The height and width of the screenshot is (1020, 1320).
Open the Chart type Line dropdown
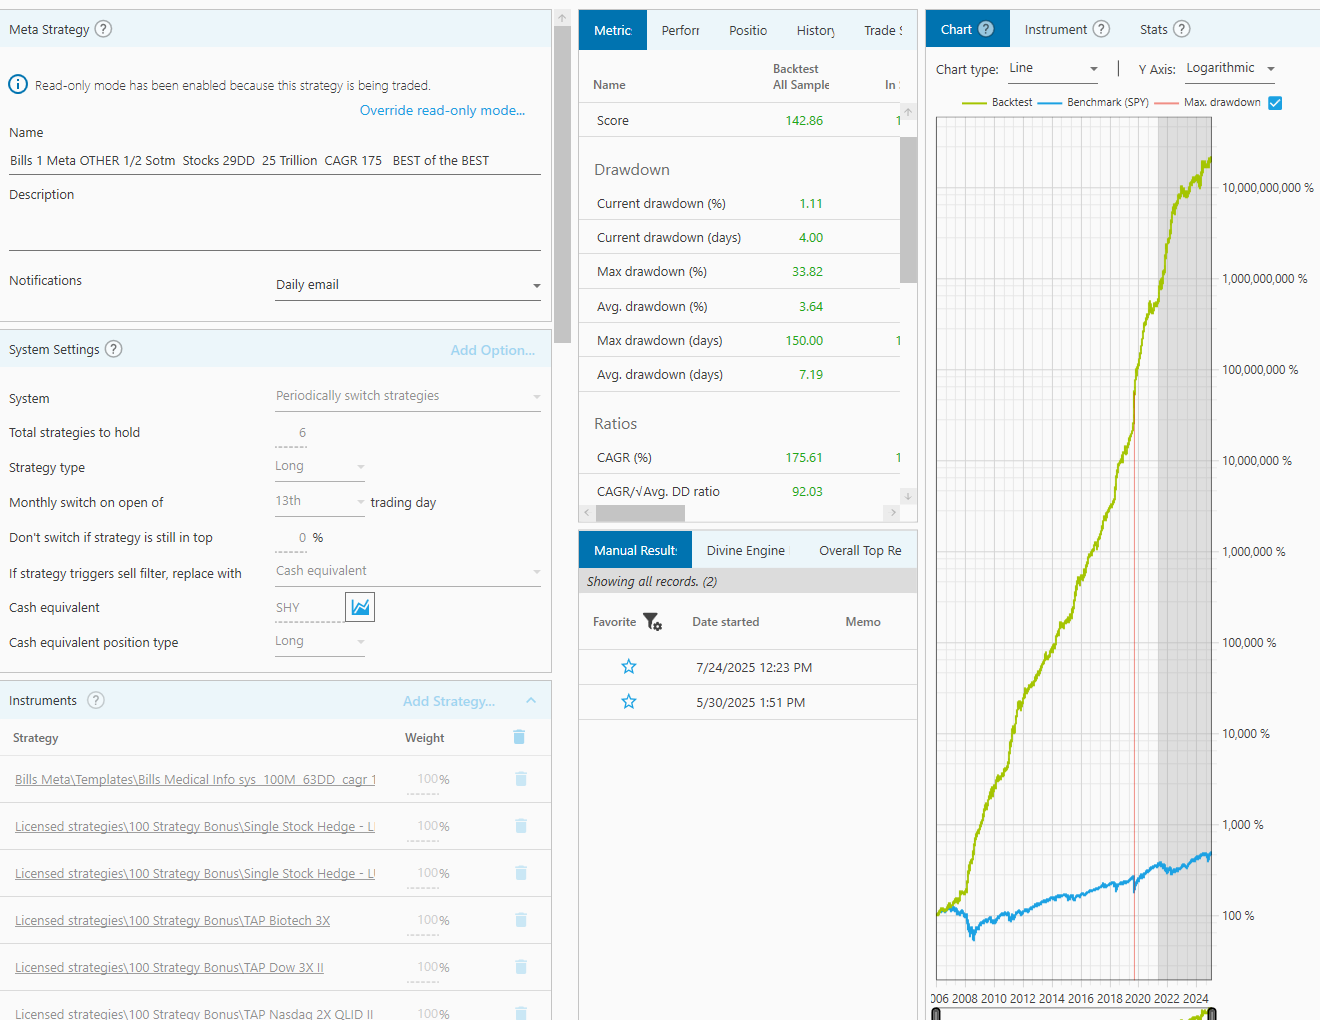pos(1053,69)
